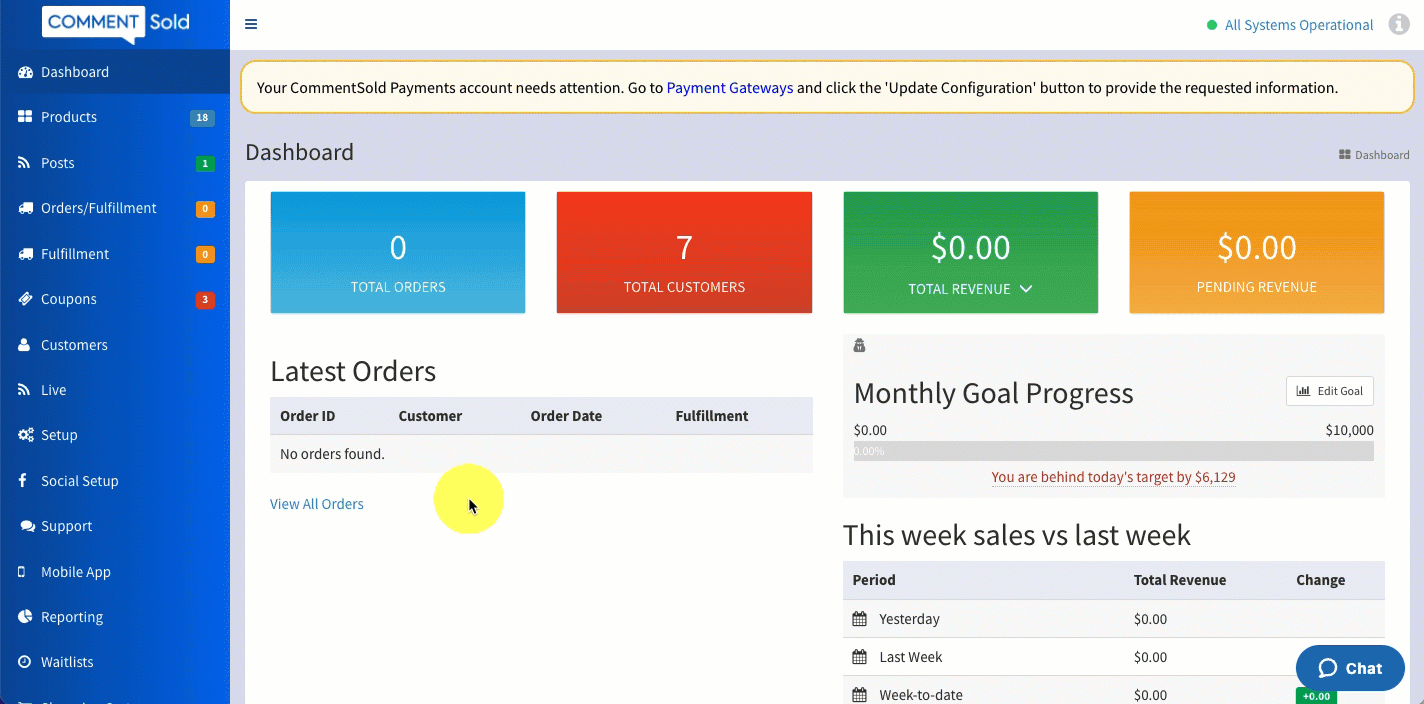This screenshot has width=1424, height=704.
Task: Open Orders/Fulfillment in the sidebar
Action: pos(98,208)
